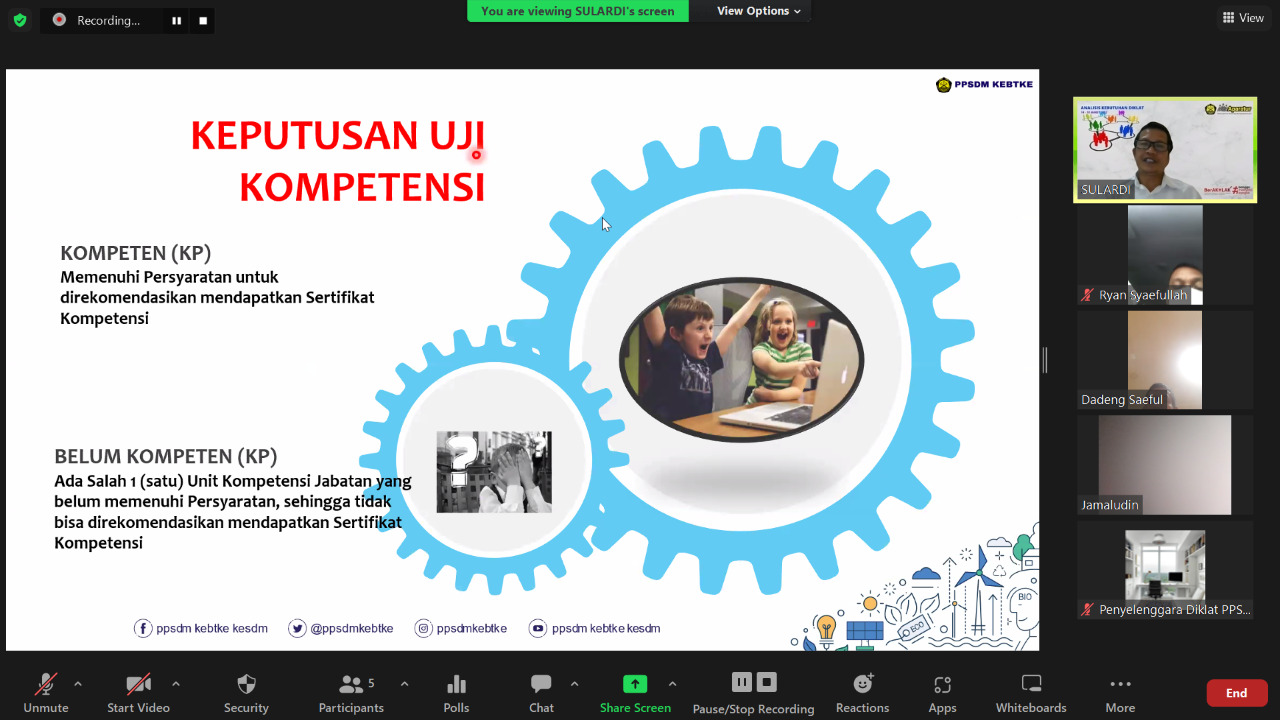Expand audio options arrow next to Unmute
The height and width of the screenshot is (720, 1280).
78,684
